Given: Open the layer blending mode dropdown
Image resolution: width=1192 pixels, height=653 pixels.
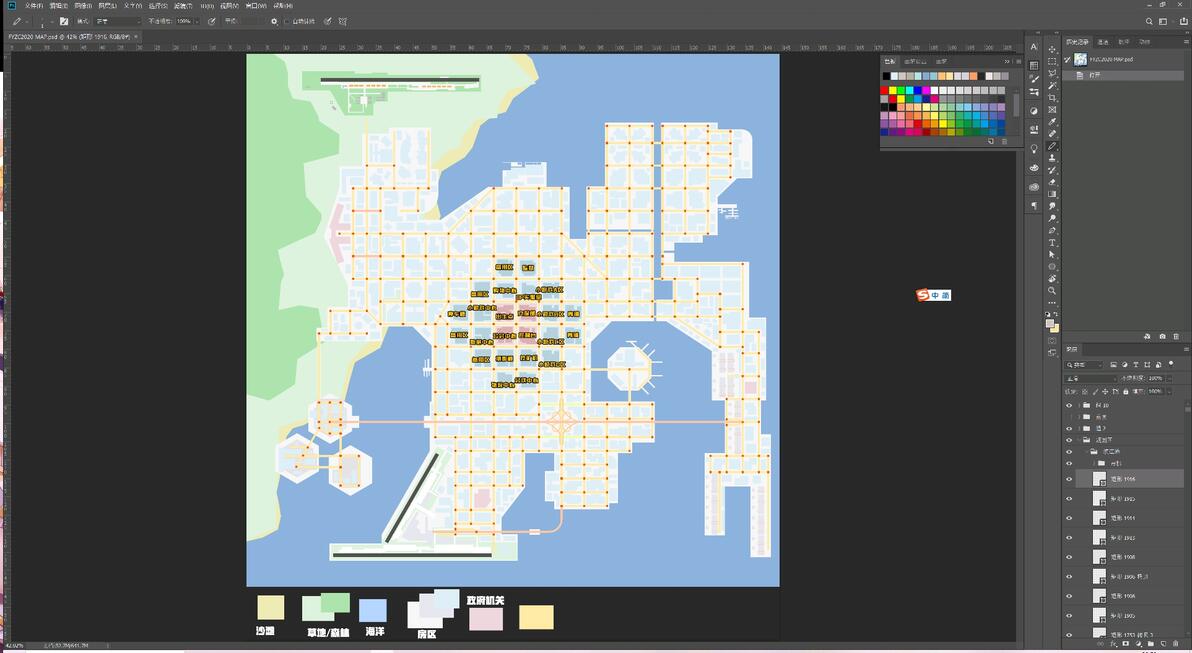Looking at the screenshot, I should point(1090,378).
